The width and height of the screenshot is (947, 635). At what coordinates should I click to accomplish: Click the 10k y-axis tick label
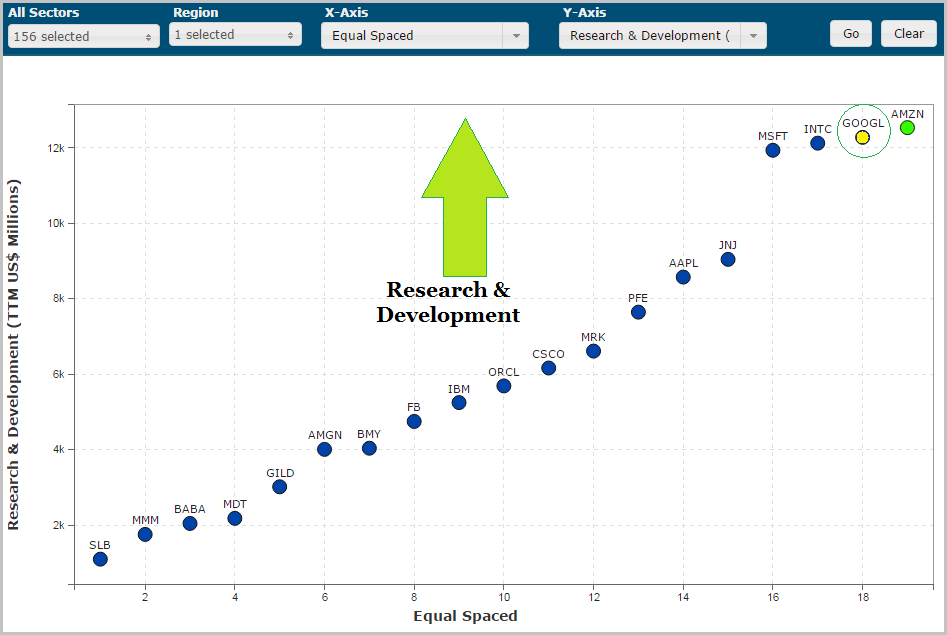[56, 224]
